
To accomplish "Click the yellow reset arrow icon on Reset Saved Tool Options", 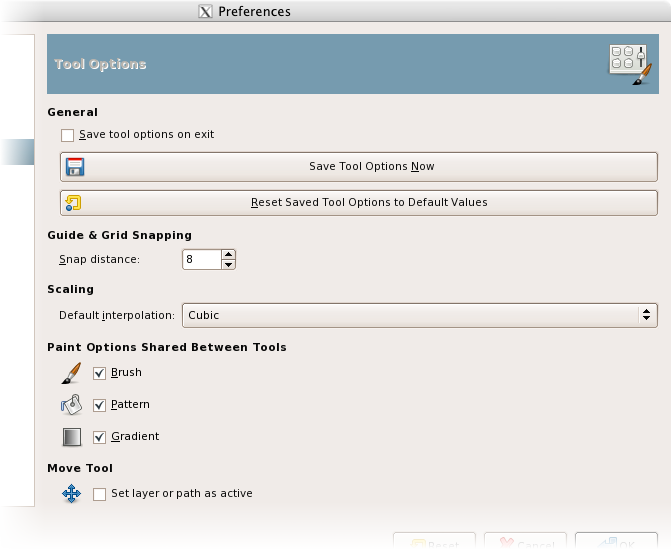I will (x=73, y=202).
